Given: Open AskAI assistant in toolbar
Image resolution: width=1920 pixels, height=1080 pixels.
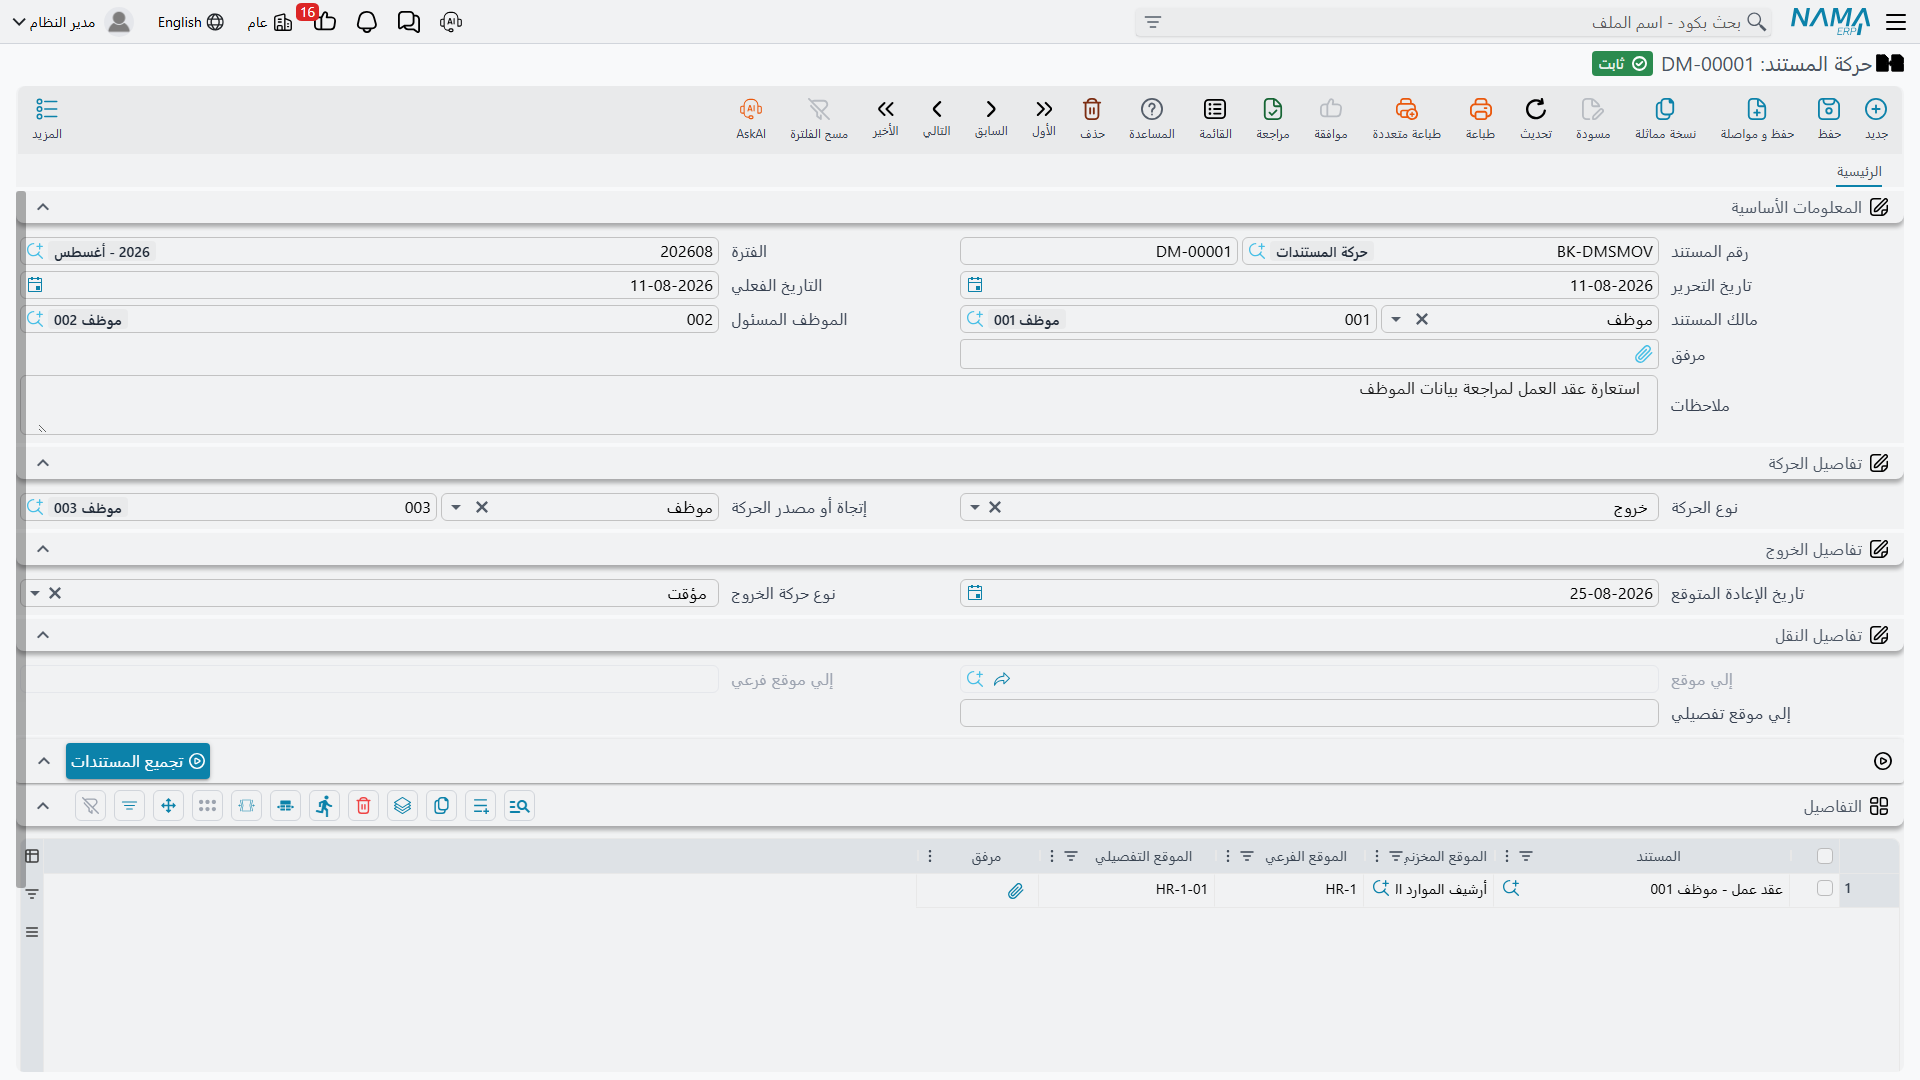Looking at the screenshot, I should (751, 109).
